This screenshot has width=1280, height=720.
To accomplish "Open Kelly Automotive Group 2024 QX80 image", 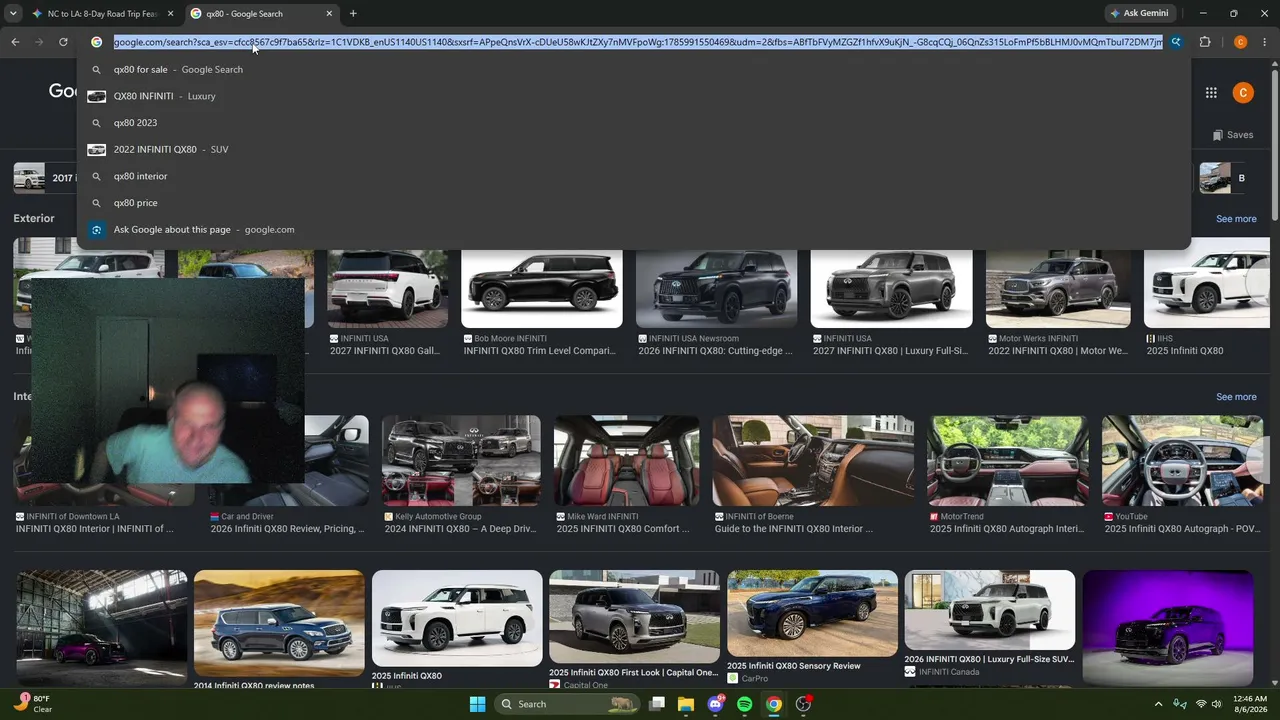I will tap(461, 461).
